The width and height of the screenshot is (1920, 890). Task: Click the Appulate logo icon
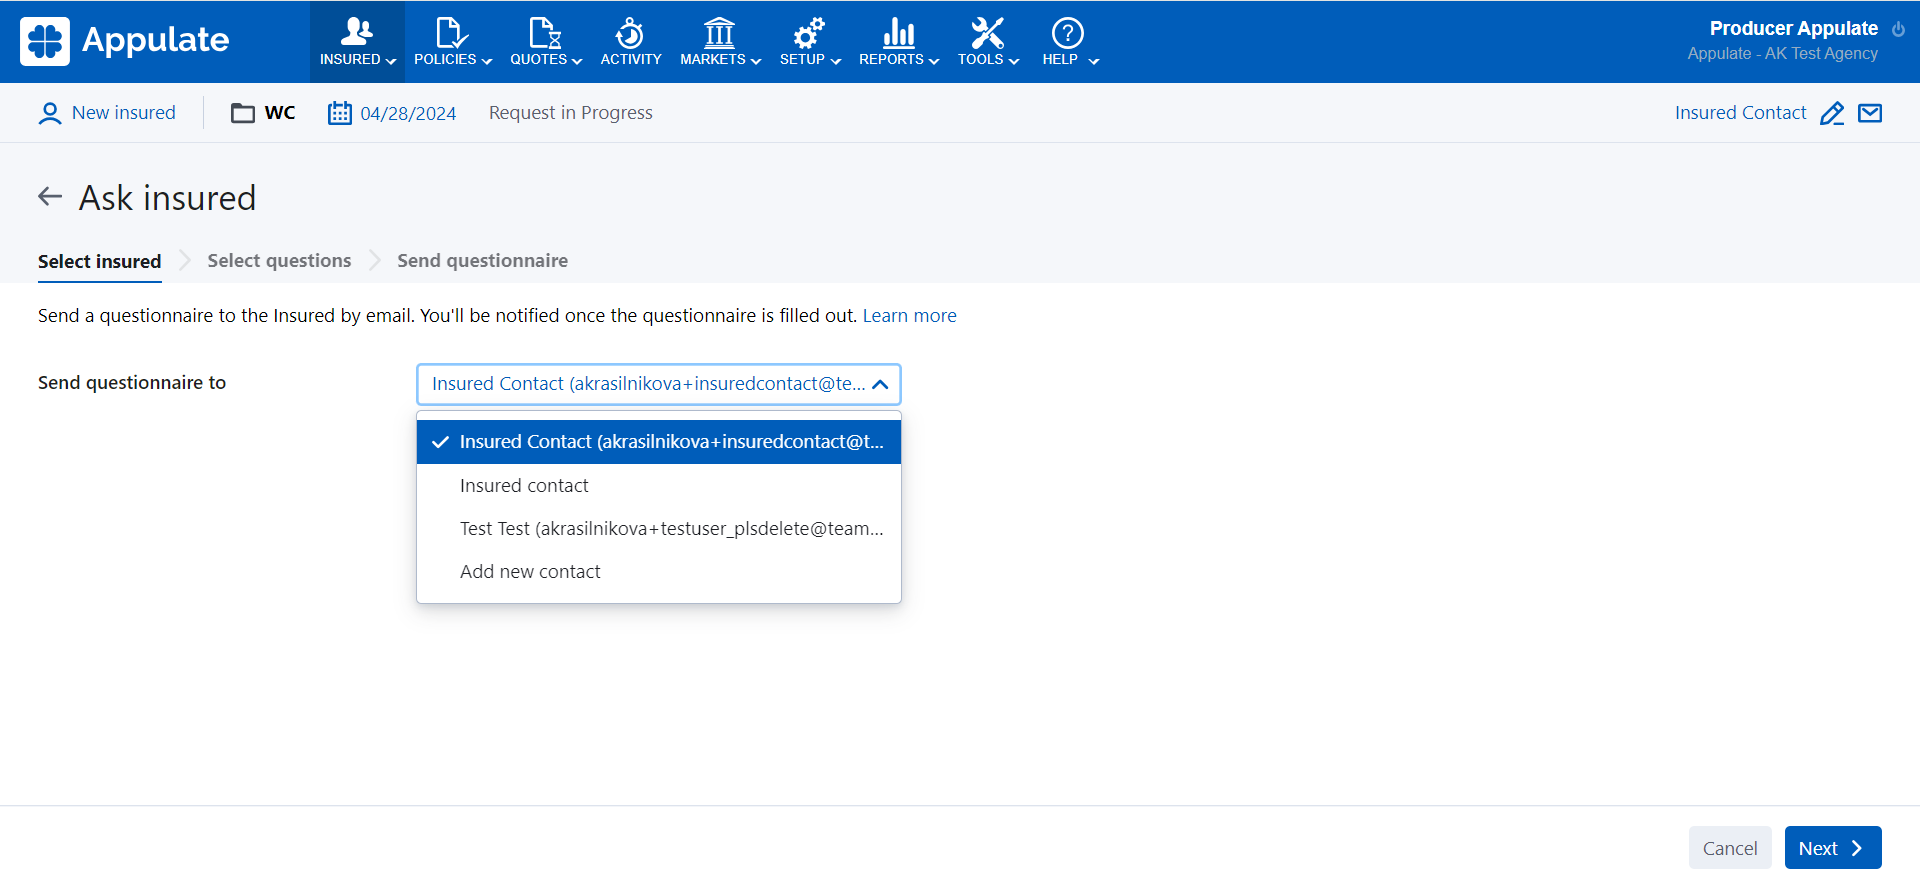45,41
